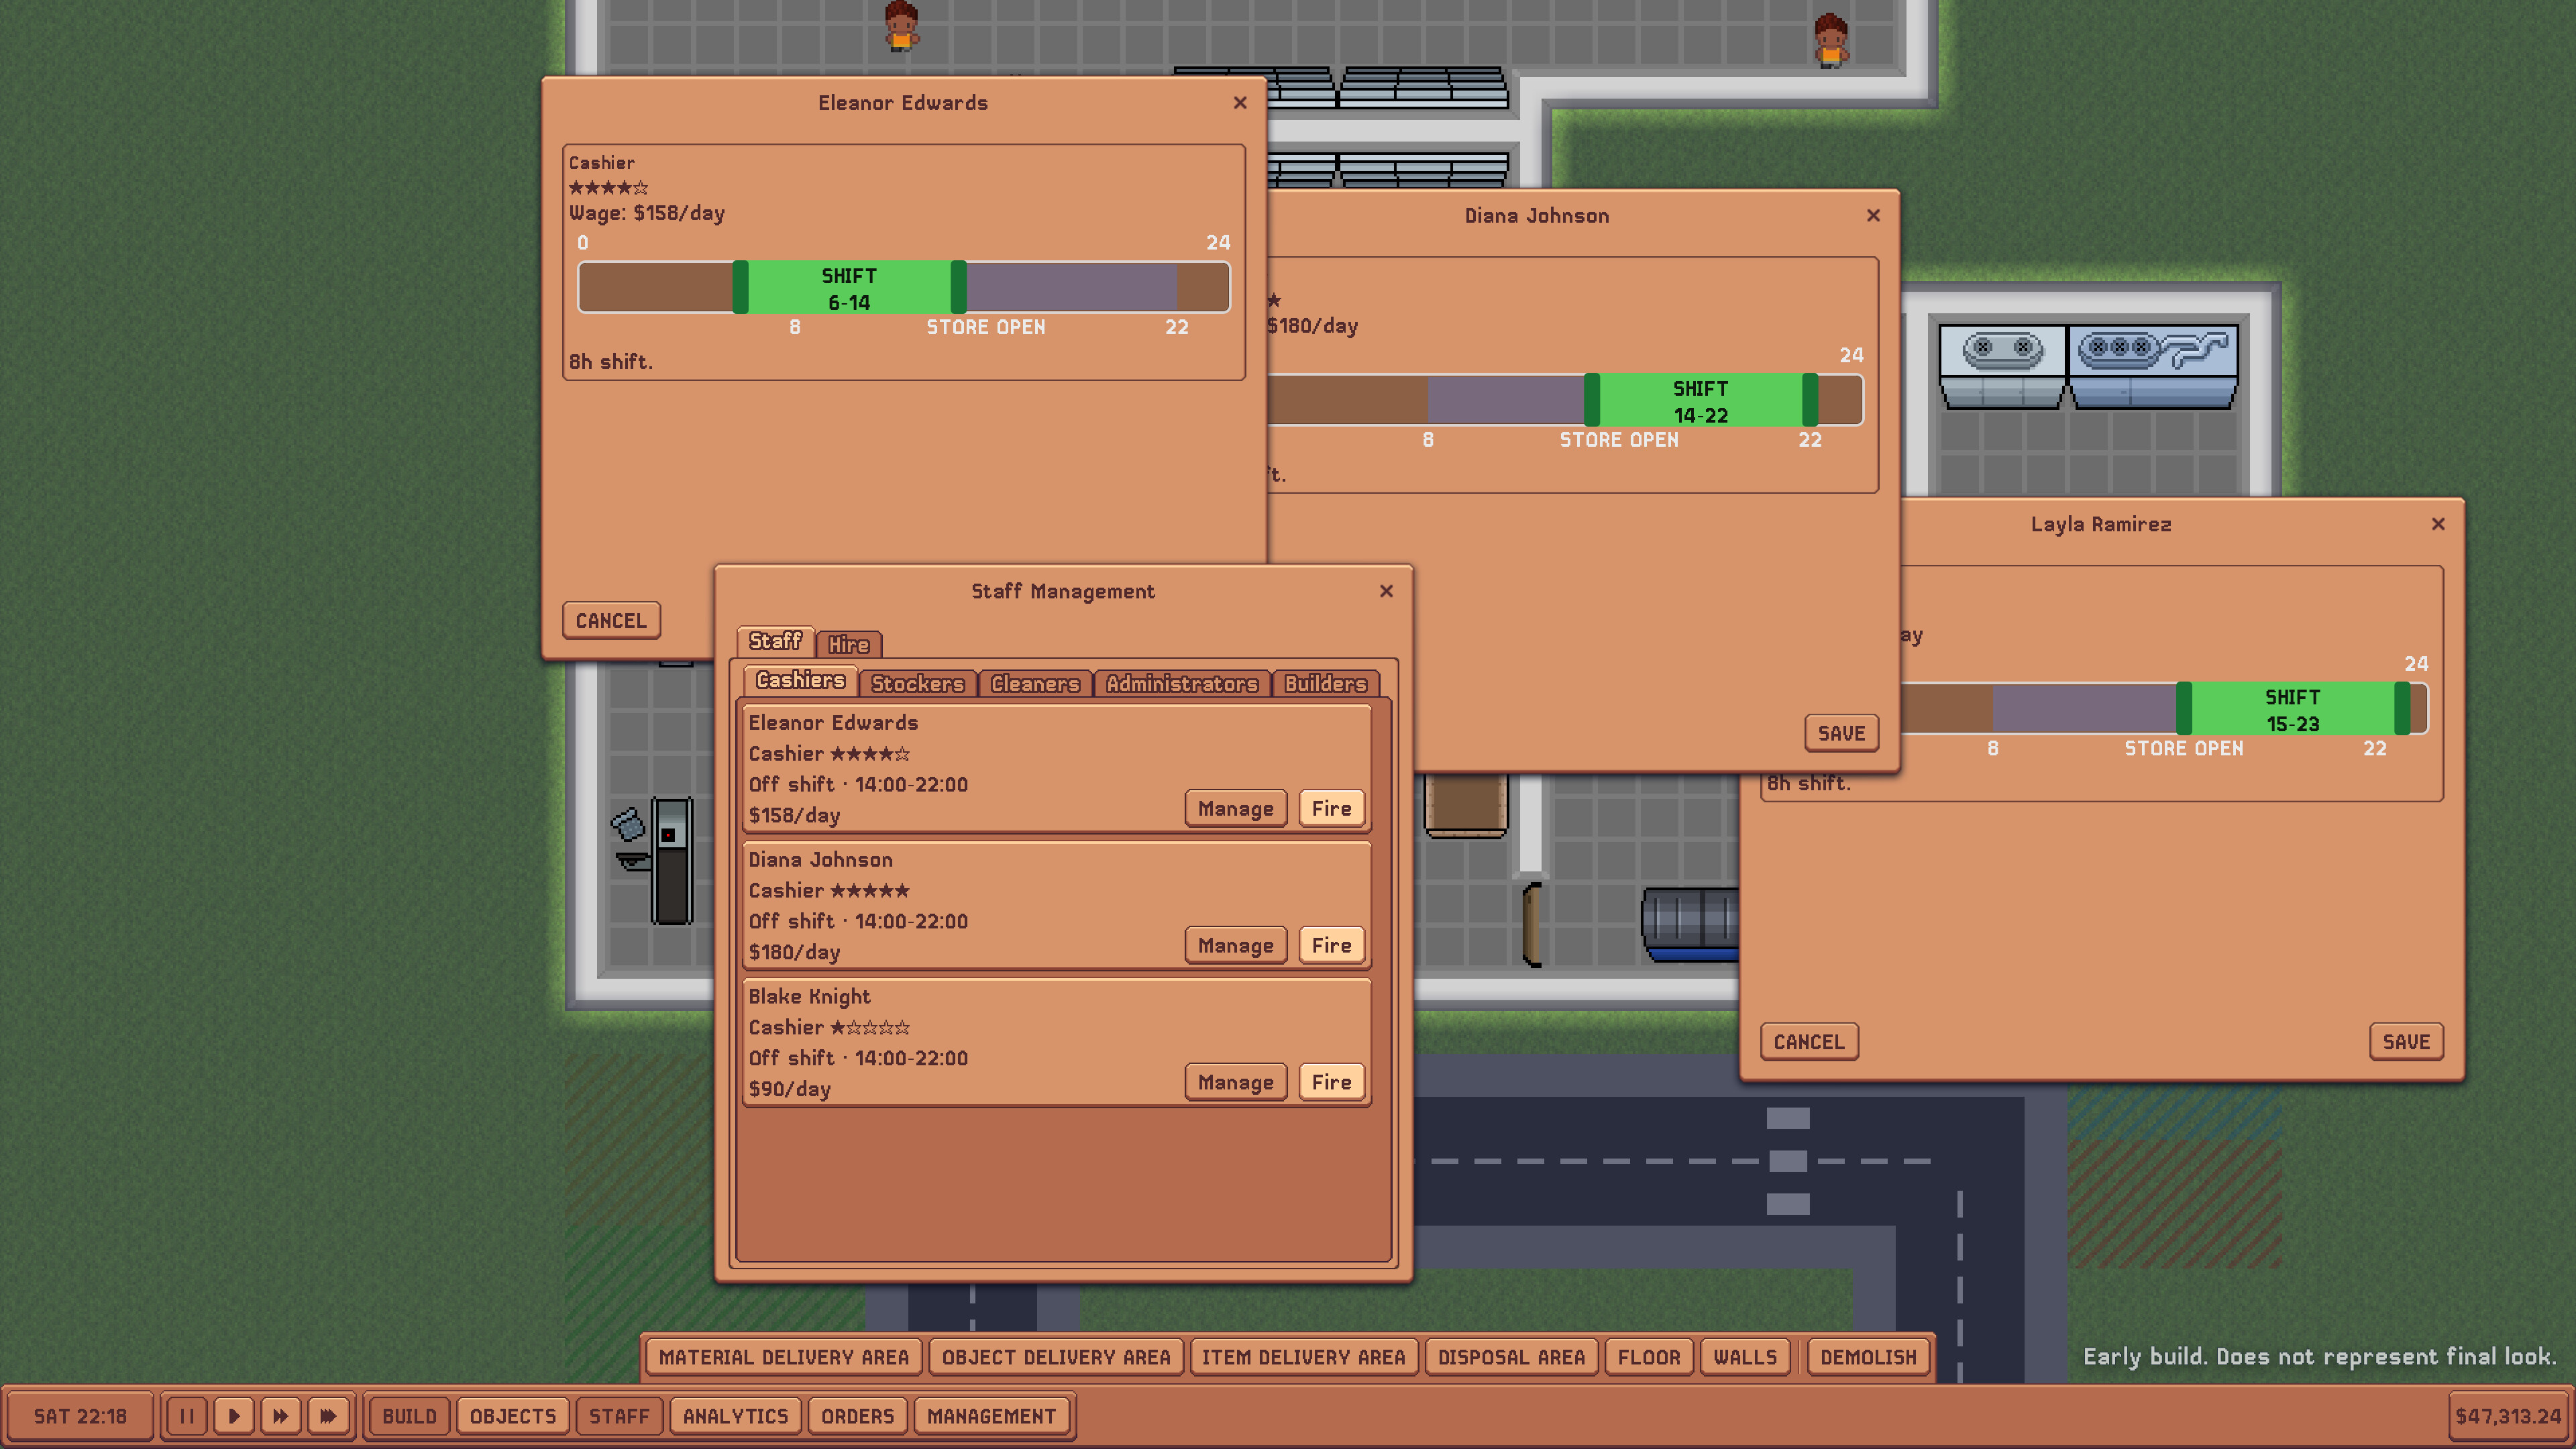Save Diana Johnson's shift changes
This screenshot has width=2576, height=1449.
(1841, 733)
